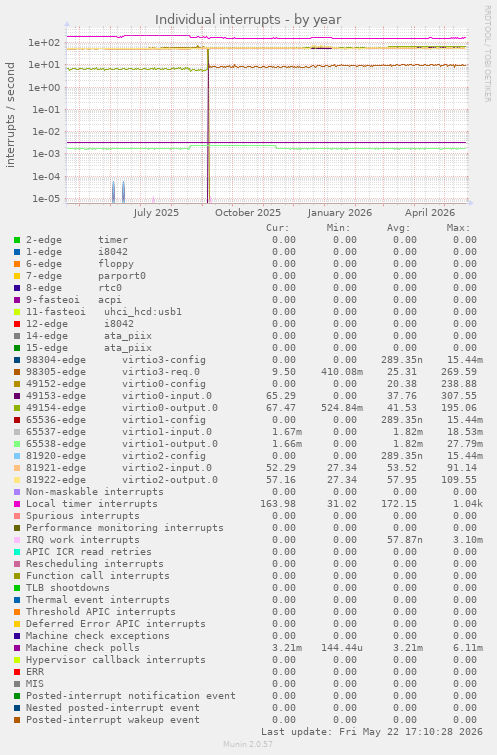Click the virtio3-req.0 brown legend swatch
The height and width of the screenshot is (755, 497).
pyautogui.click(x=17, y=372)
